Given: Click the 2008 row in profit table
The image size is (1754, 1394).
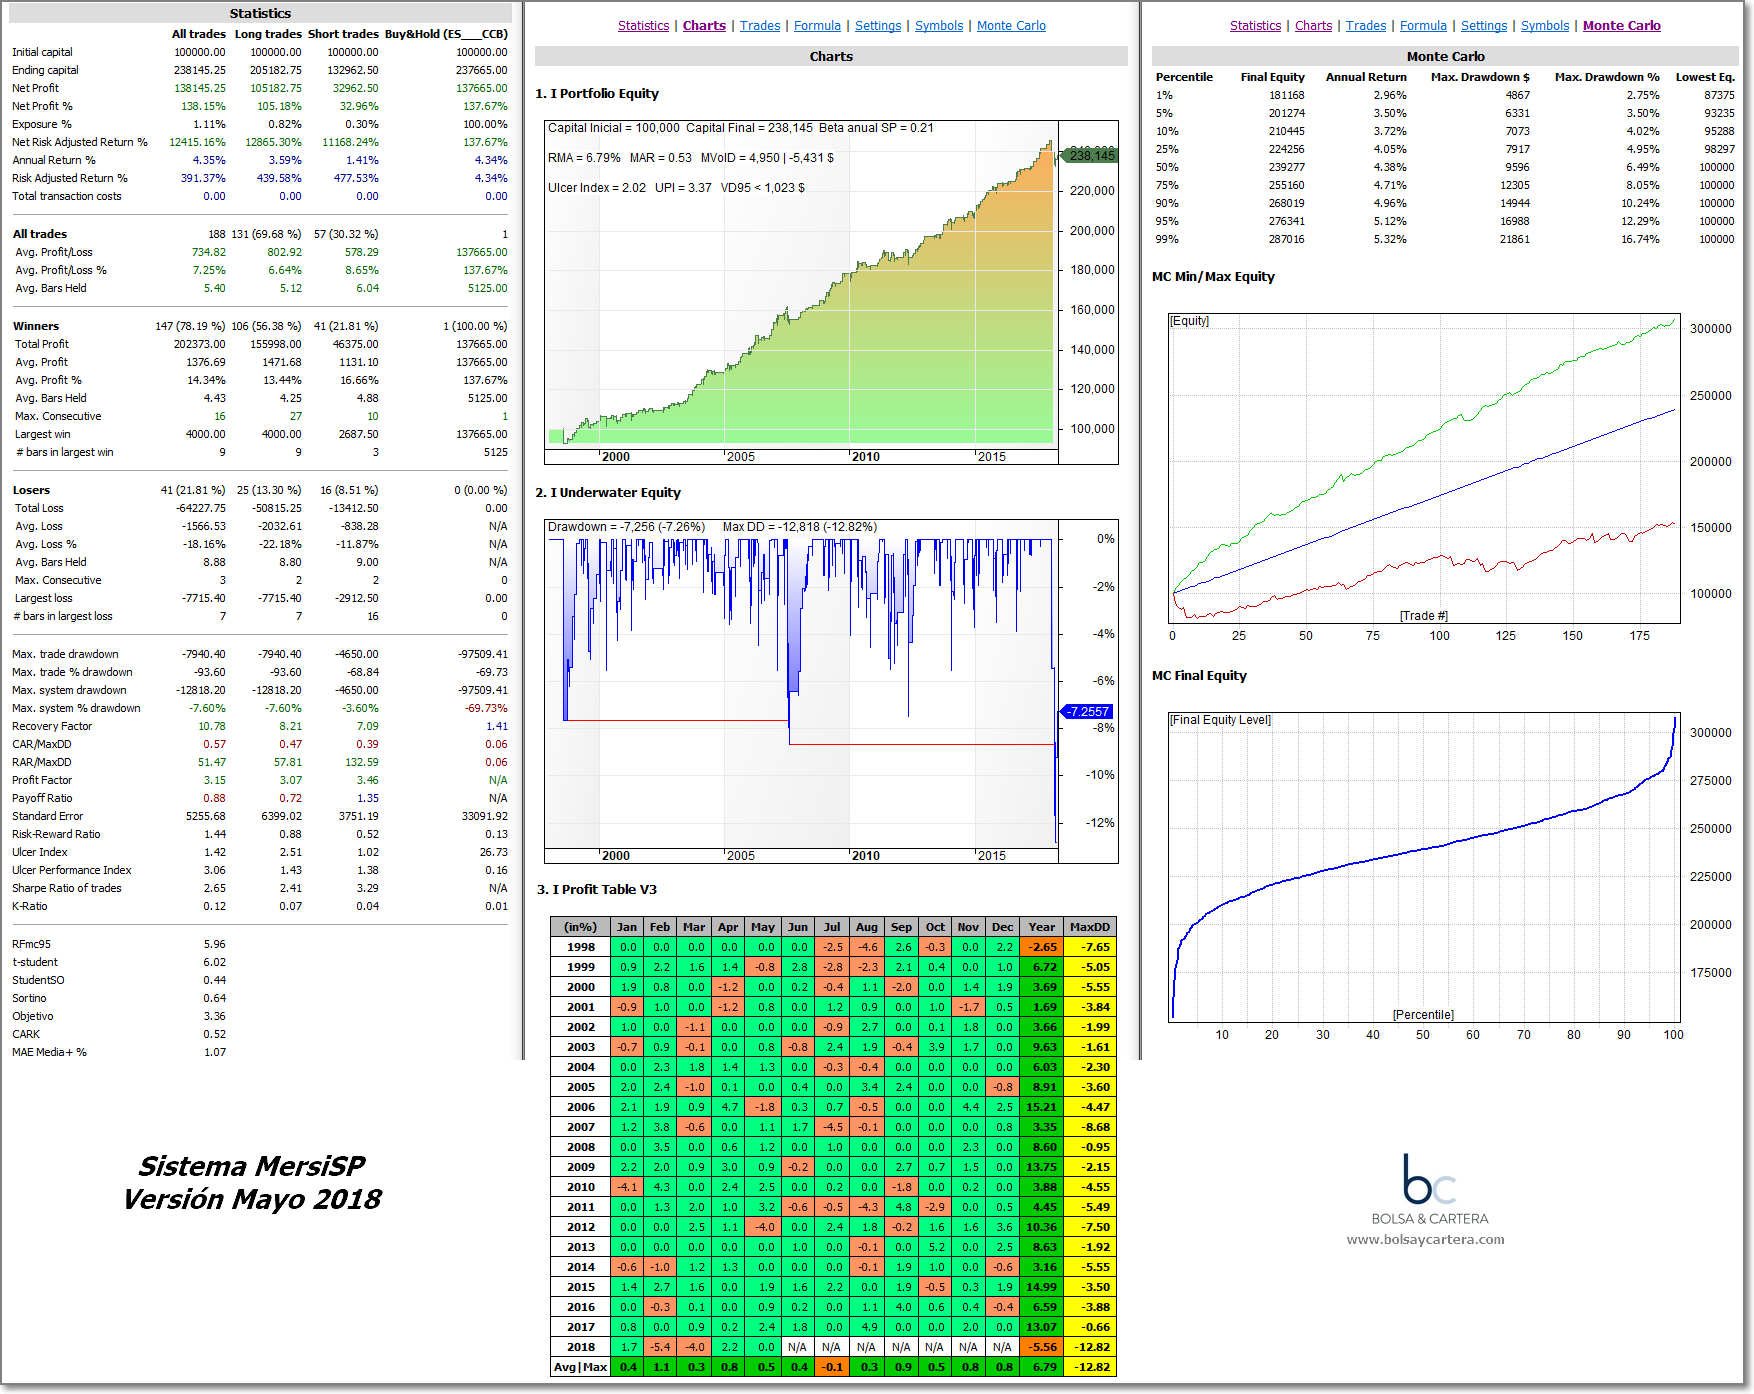Looking at the screenshot, I should point(833,1147).
